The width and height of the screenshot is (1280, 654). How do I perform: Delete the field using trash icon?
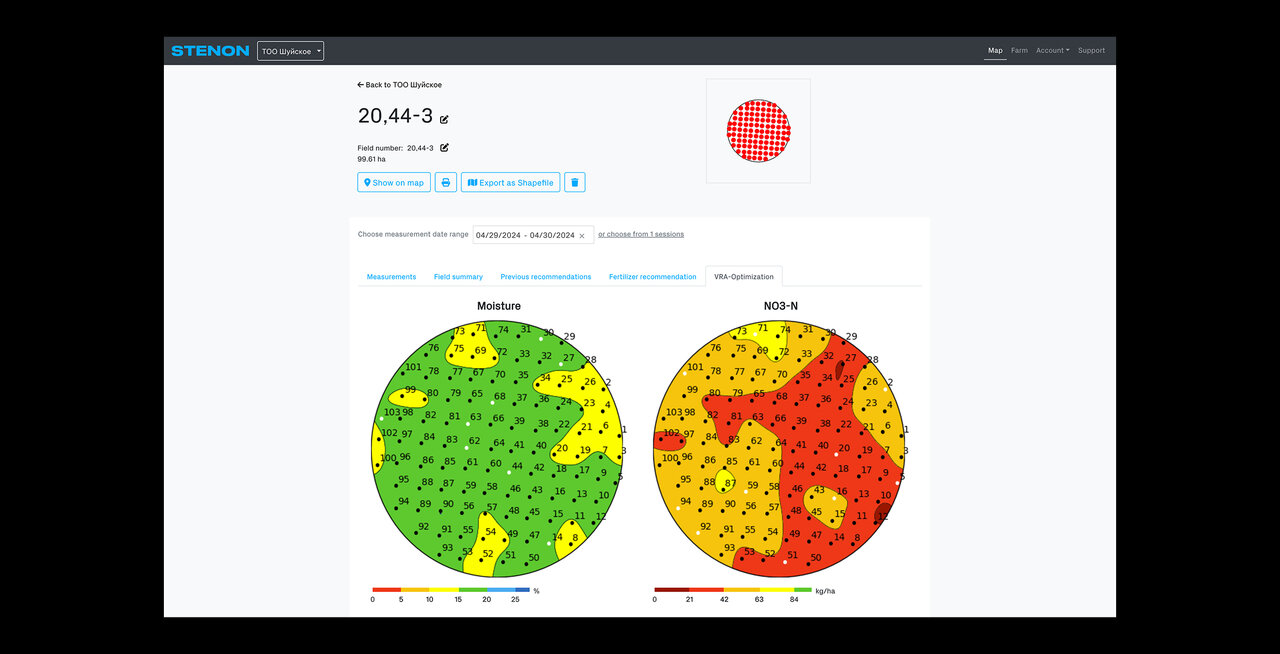pyautogui.click(x=574, y=182)
